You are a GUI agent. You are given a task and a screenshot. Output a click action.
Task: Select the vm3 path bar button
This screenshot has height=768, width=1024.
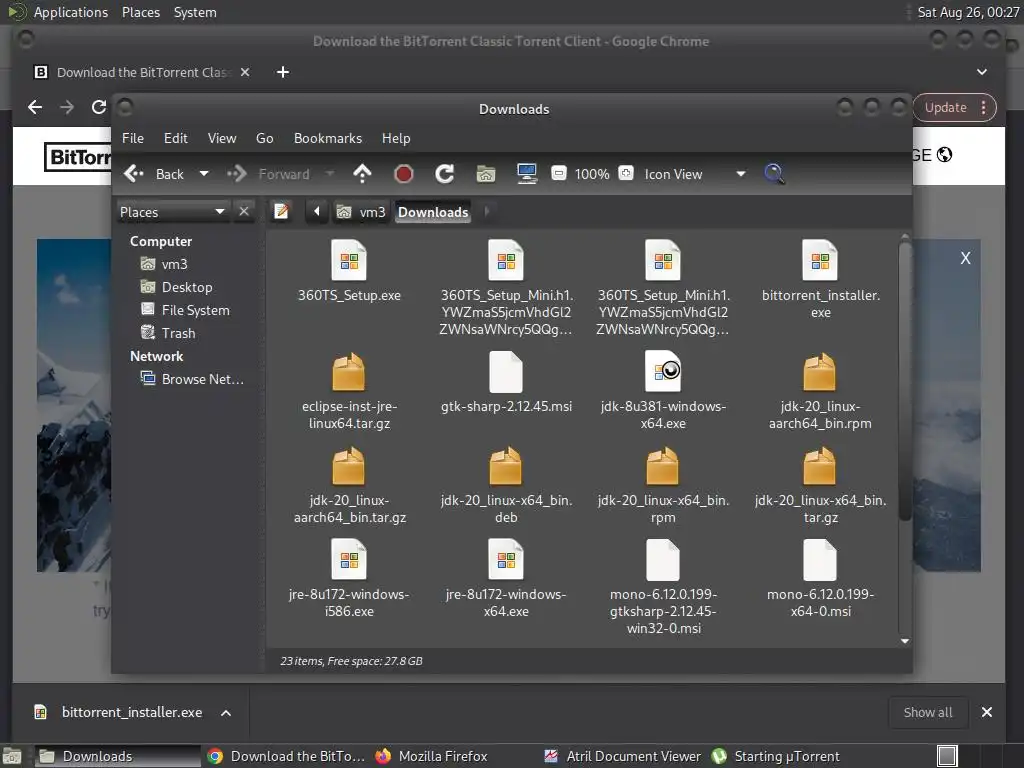pyautogui.click(x=361, y=212)
